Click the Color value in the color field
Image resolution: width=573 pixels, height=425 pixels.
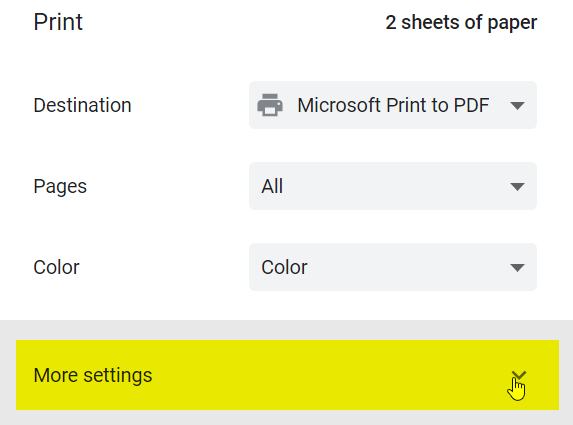coord(284,267)
